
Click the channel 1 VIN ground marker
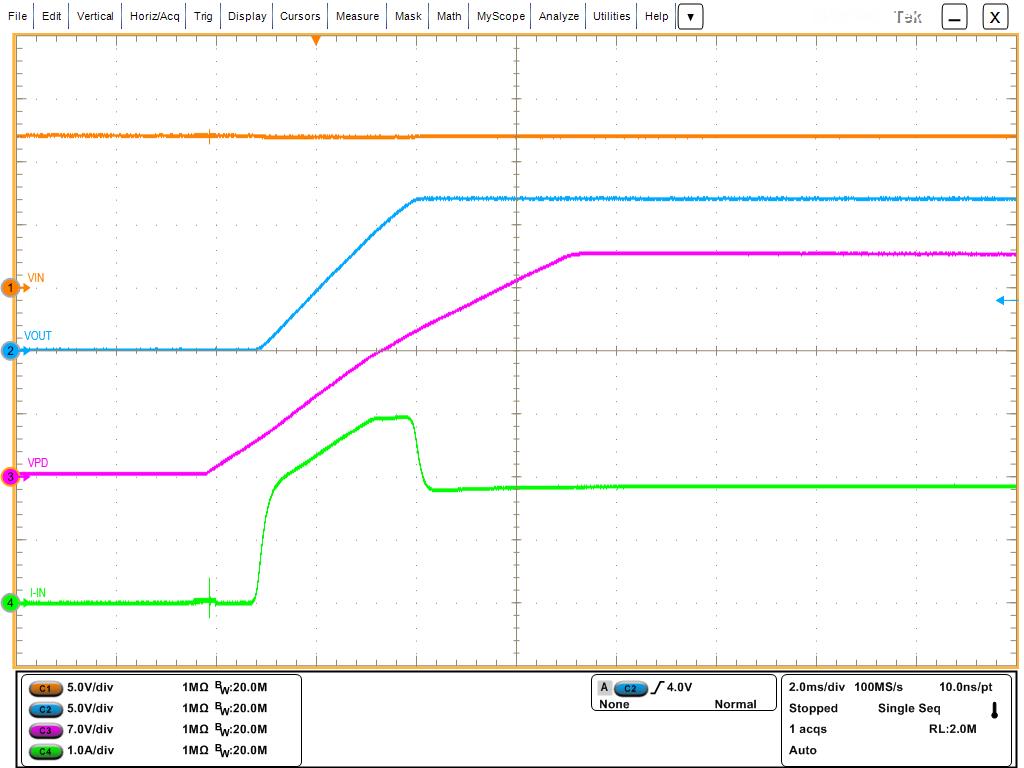(x=11, y=288)
